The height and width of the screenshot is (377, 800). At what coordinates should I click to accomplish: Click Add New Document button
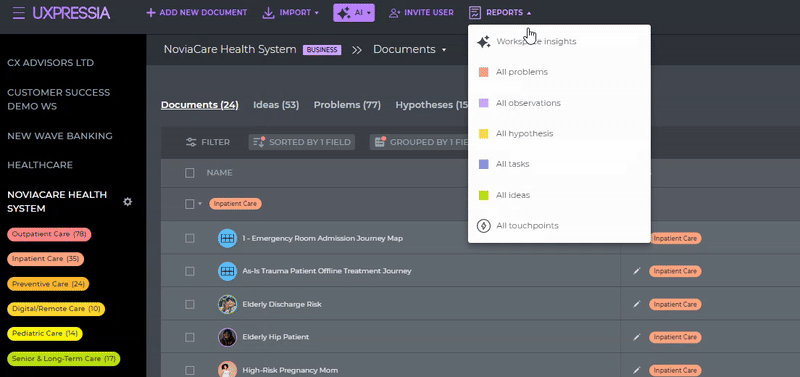(196, 13)
